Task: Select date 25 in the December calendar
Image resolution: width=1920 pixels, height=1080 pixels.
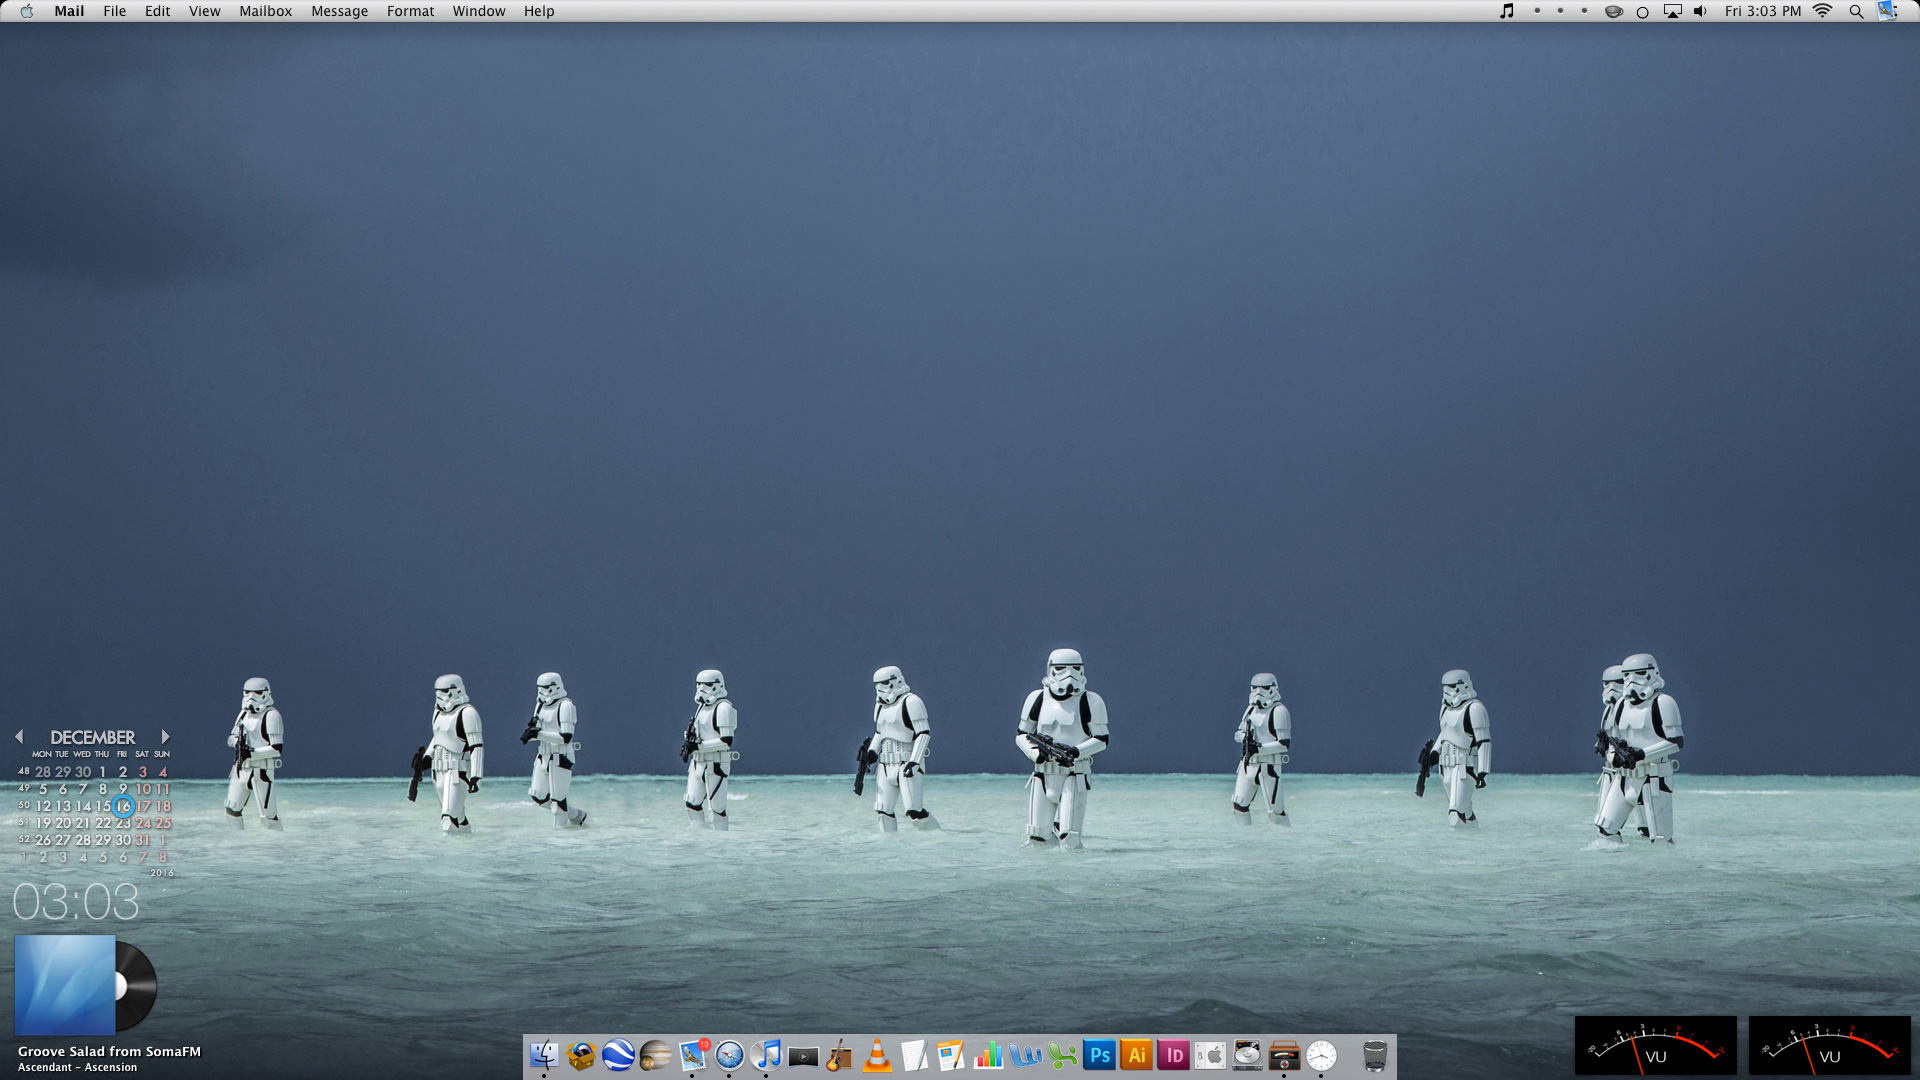Action: pyautogui.click(x=163, y=823)
